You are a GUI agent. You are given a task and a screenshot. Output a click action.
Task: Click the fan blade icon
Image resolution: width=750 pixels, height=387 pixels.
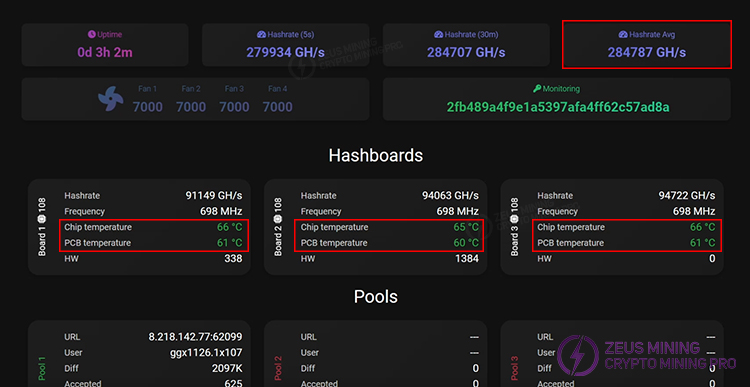pyautogui.click(x=110, y=99)
